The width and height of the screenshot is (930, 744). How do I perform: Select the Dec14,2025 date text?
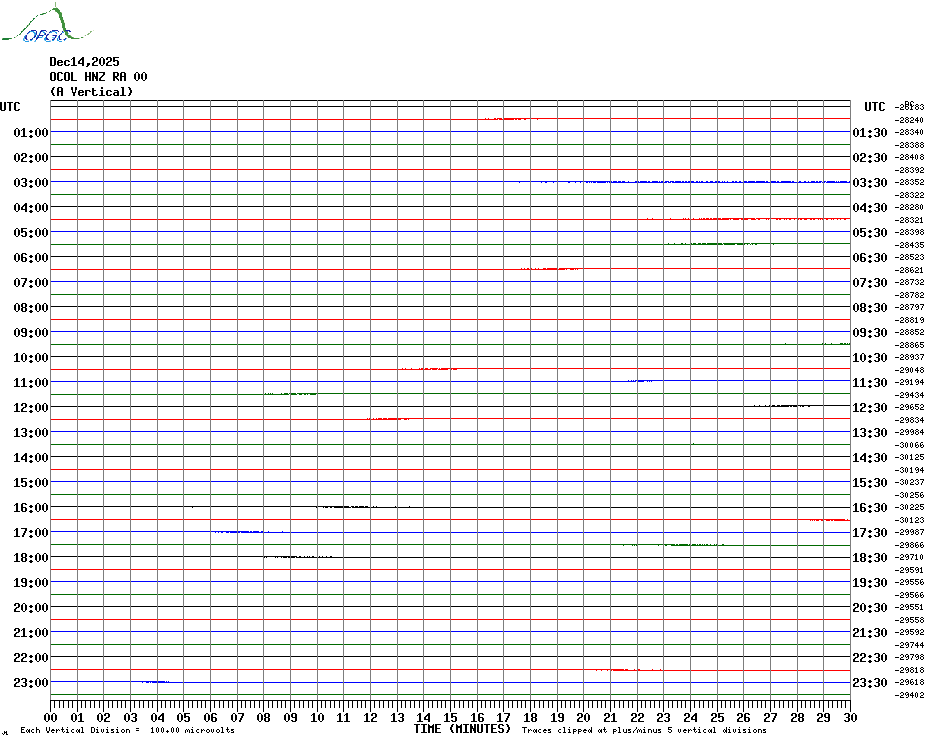[84, 62]
